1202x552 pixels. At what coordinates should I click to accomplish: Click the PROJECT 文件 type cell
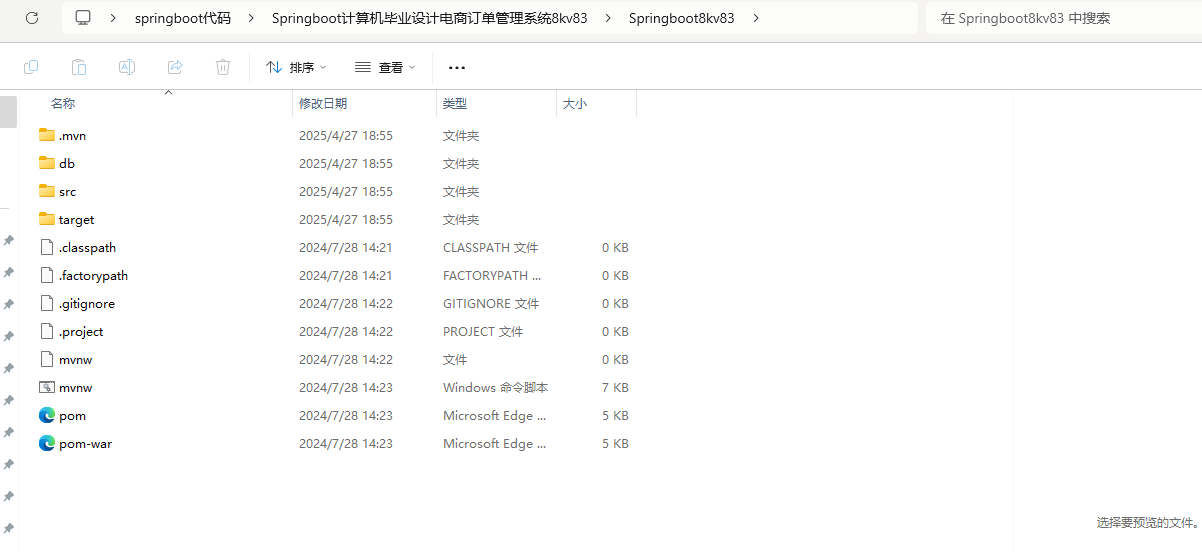coord(483,331)
